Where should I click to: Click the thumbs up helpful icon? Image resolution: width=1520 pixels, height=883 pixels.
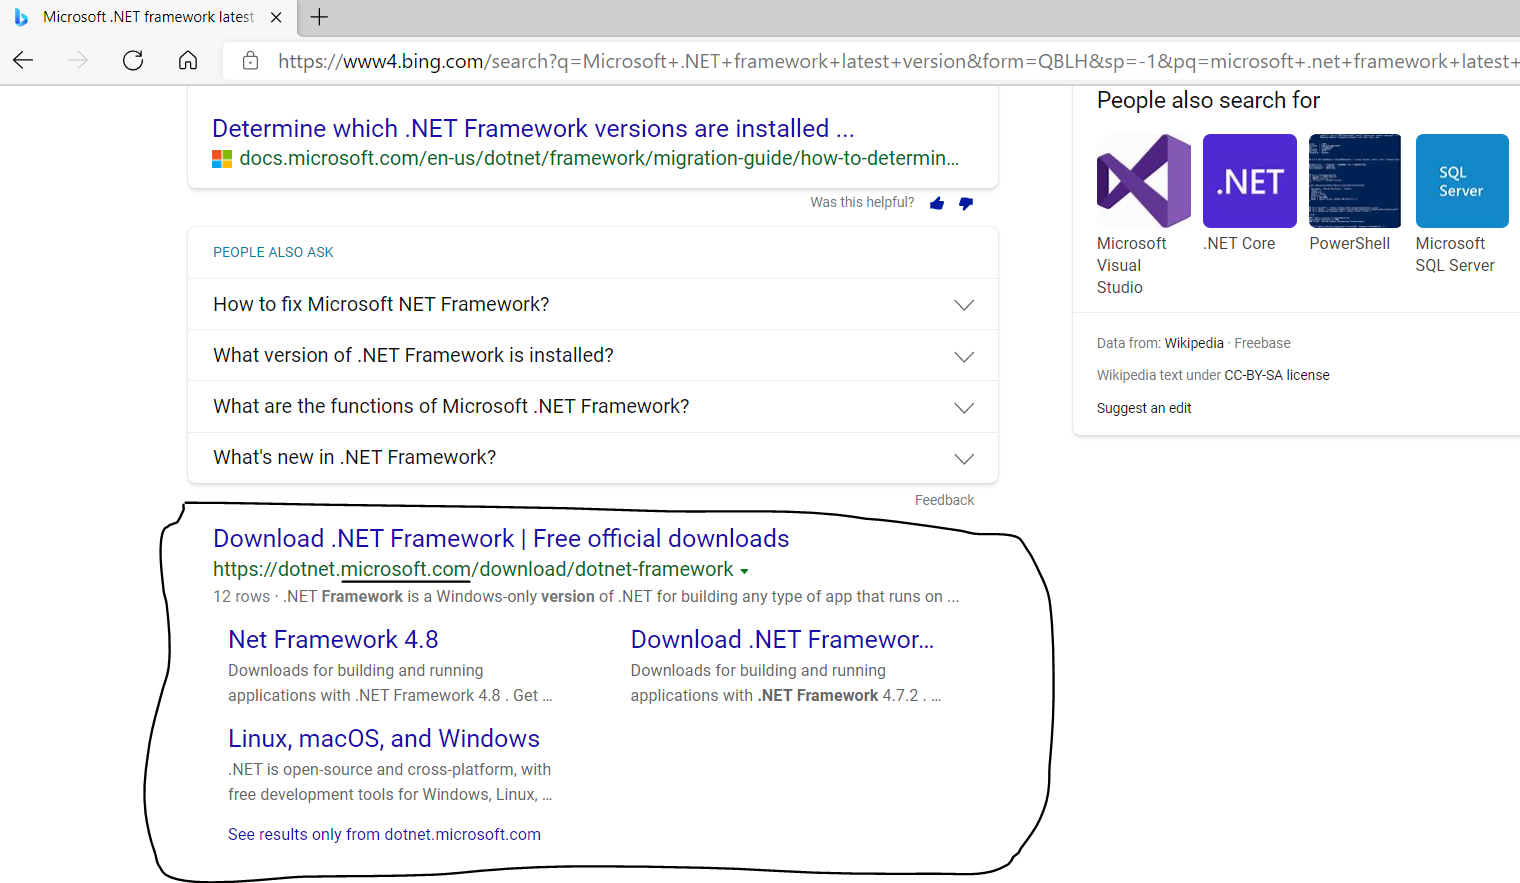(937, 203)
